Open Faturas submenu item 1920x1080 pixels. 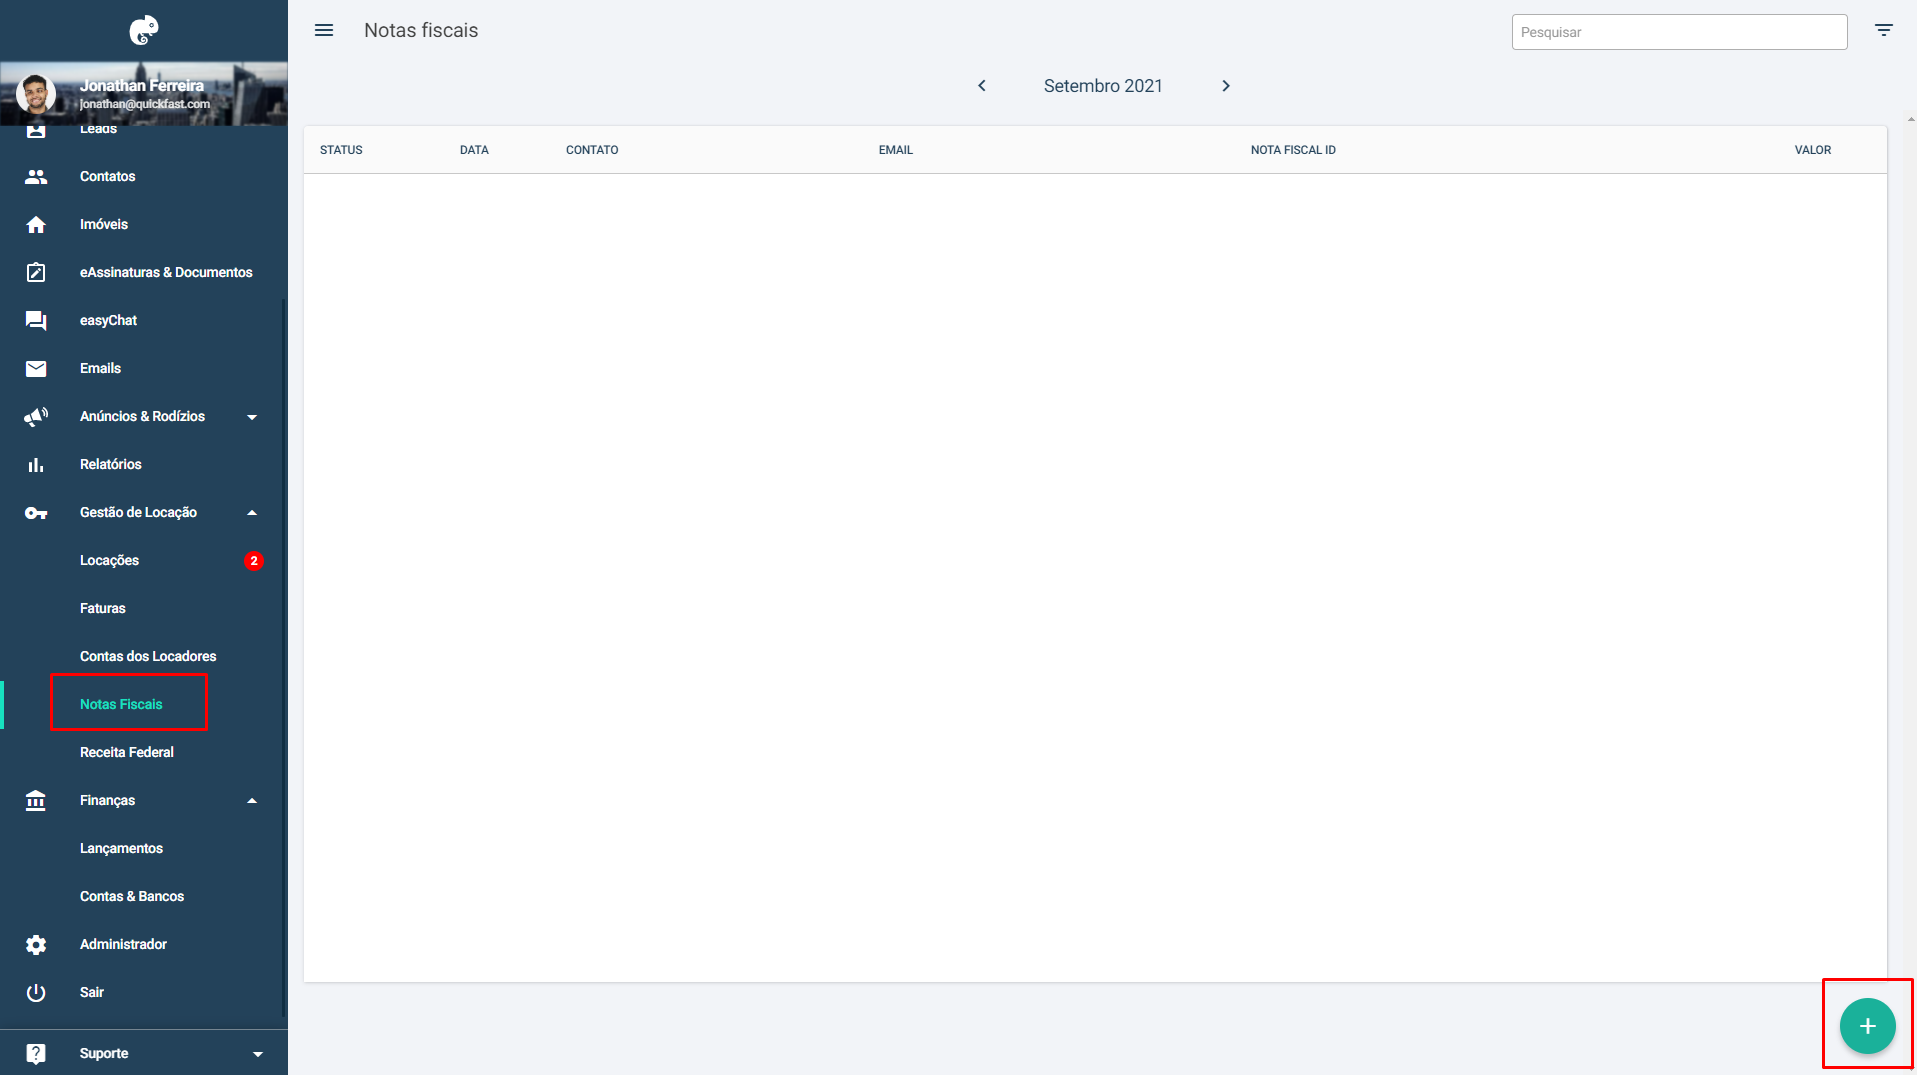103,609
